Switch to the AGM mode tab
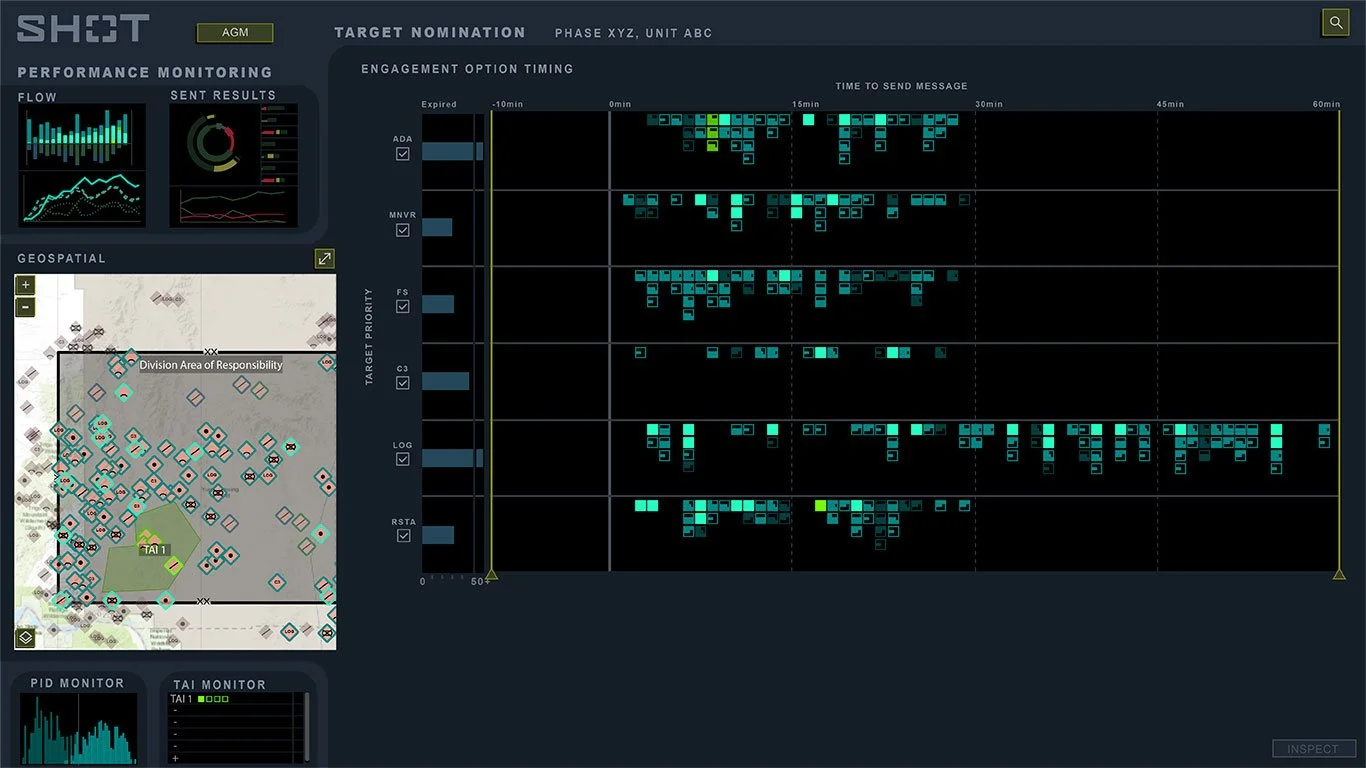Image resolution: width=1366 pixels, height=768 pixels. pos(234,32)
